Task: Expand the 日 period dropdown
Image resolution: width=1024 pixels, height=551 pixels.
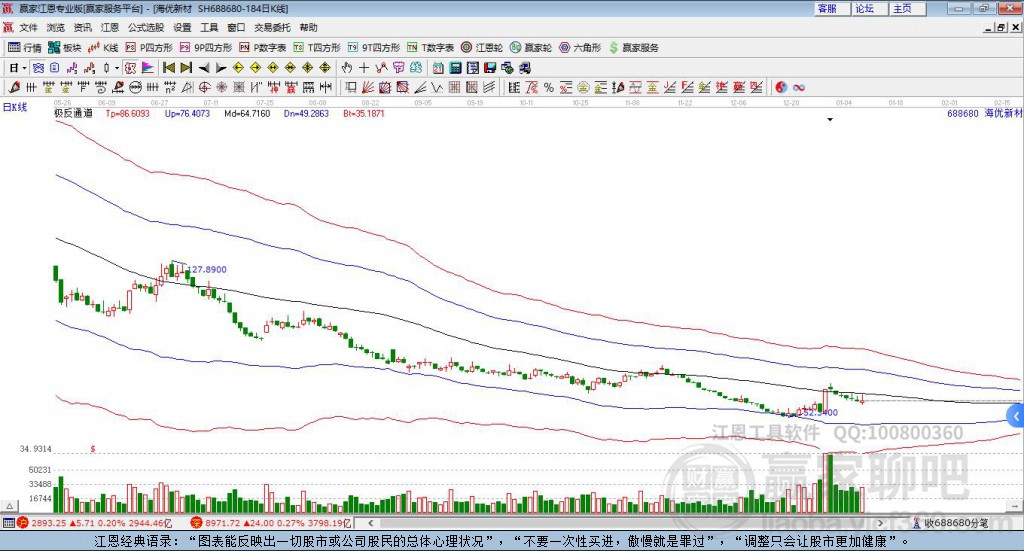Action: coord(24,68)
